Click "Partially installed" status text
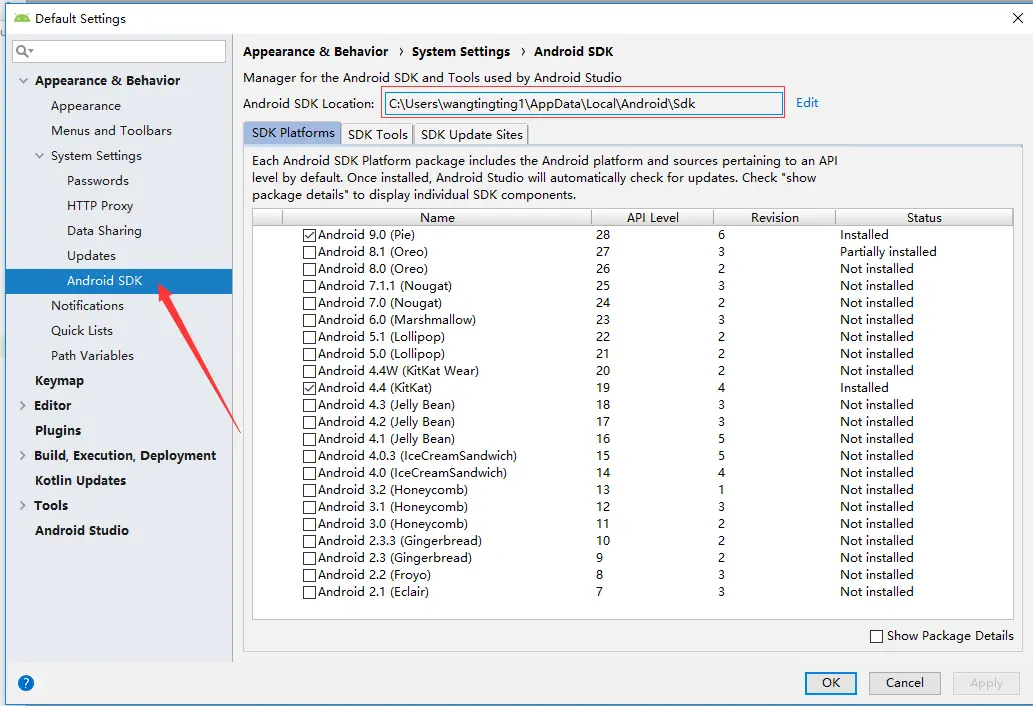 click(887, 252)
